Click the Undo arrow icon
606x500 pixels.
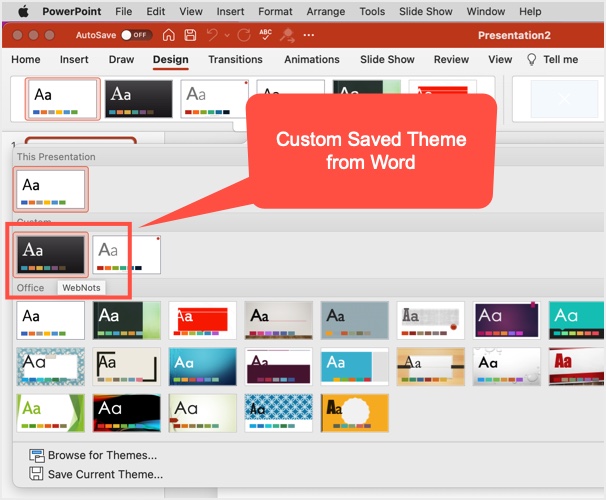pos(212,35)
